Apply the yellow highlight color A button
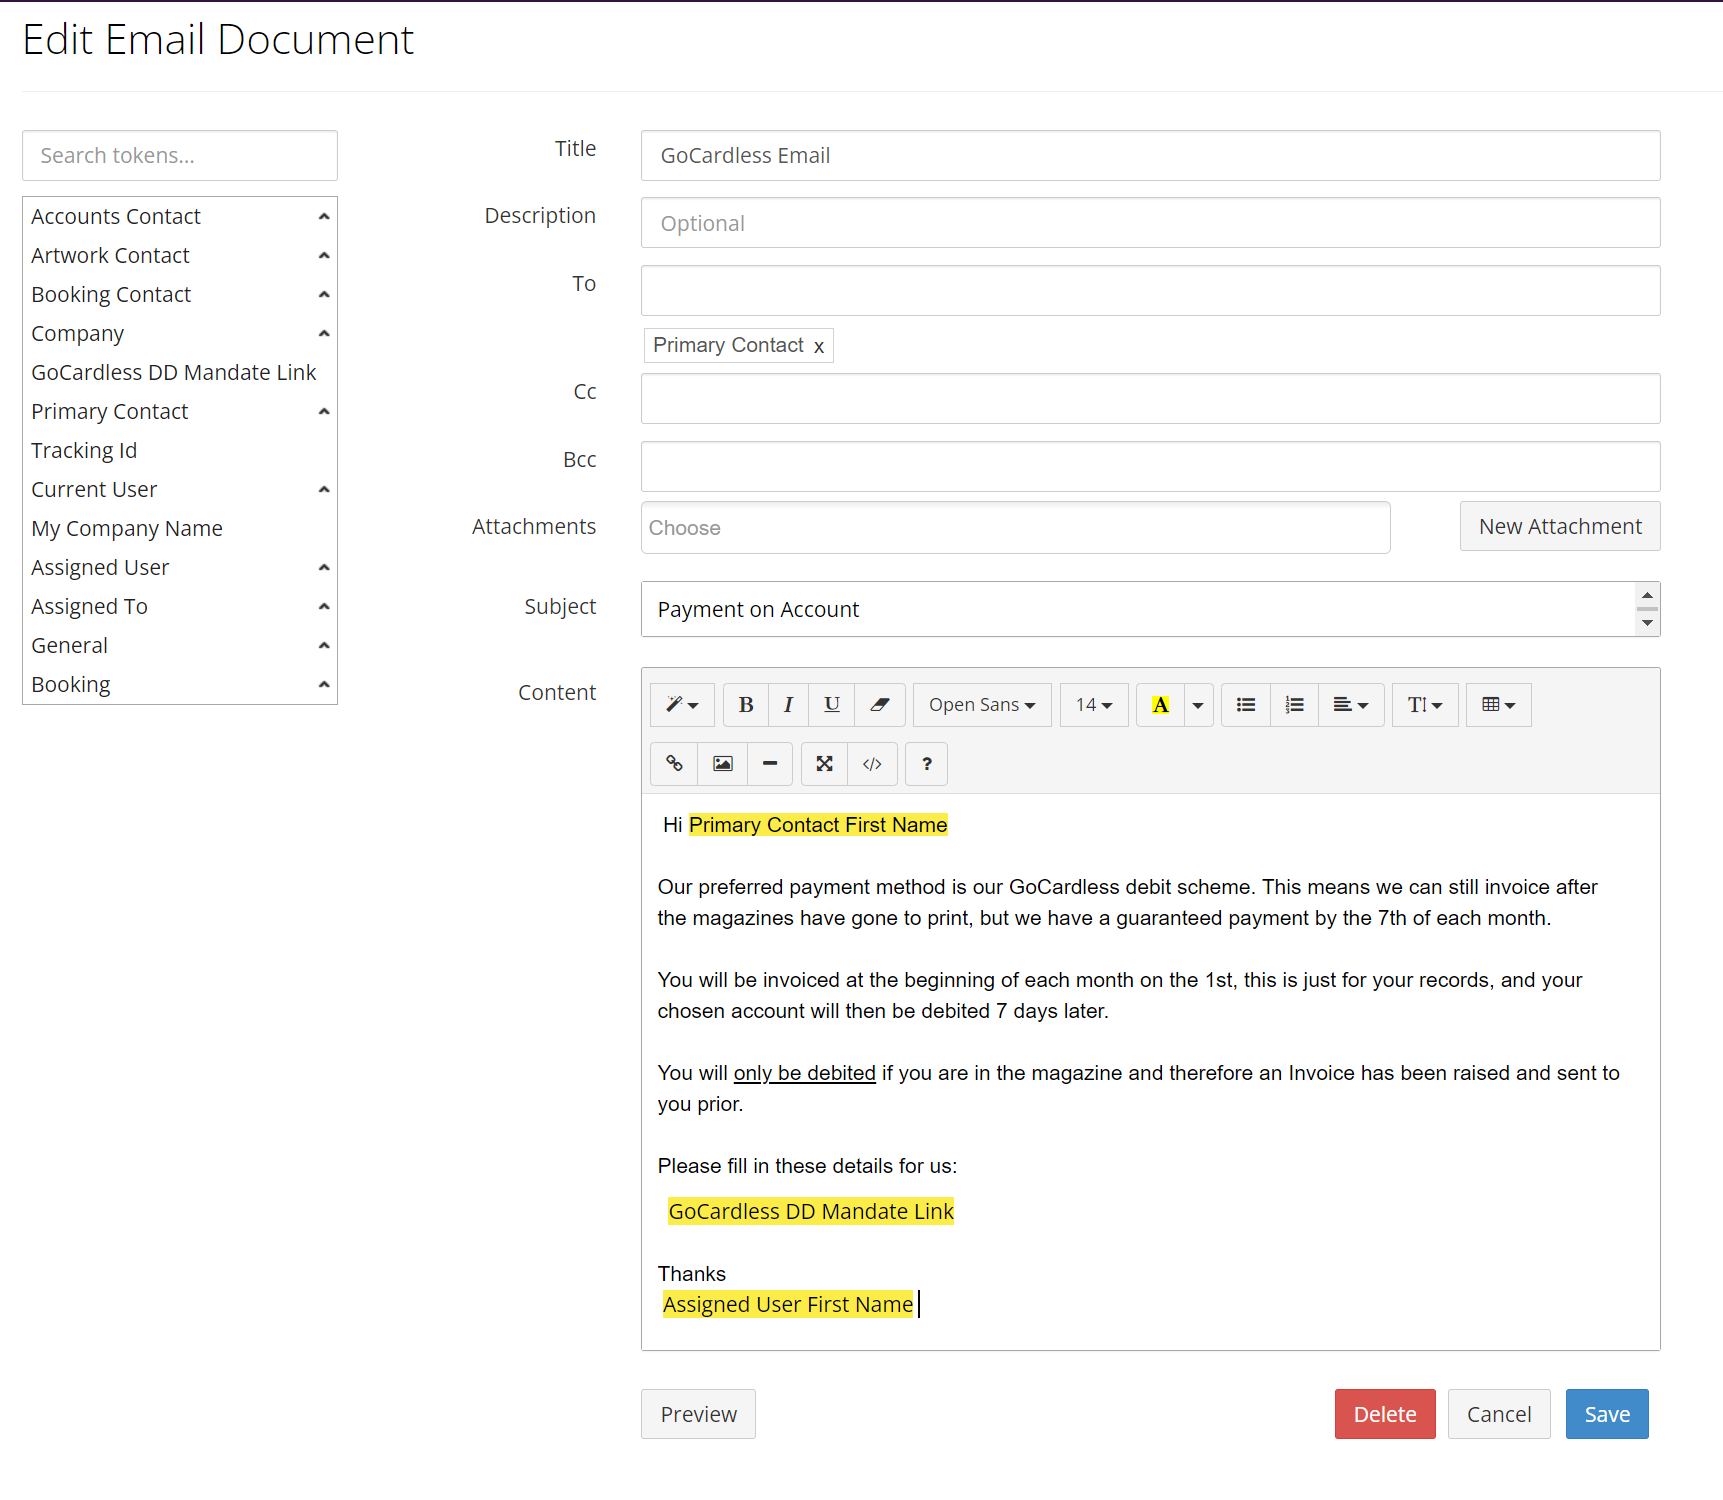 [1160, 705]
